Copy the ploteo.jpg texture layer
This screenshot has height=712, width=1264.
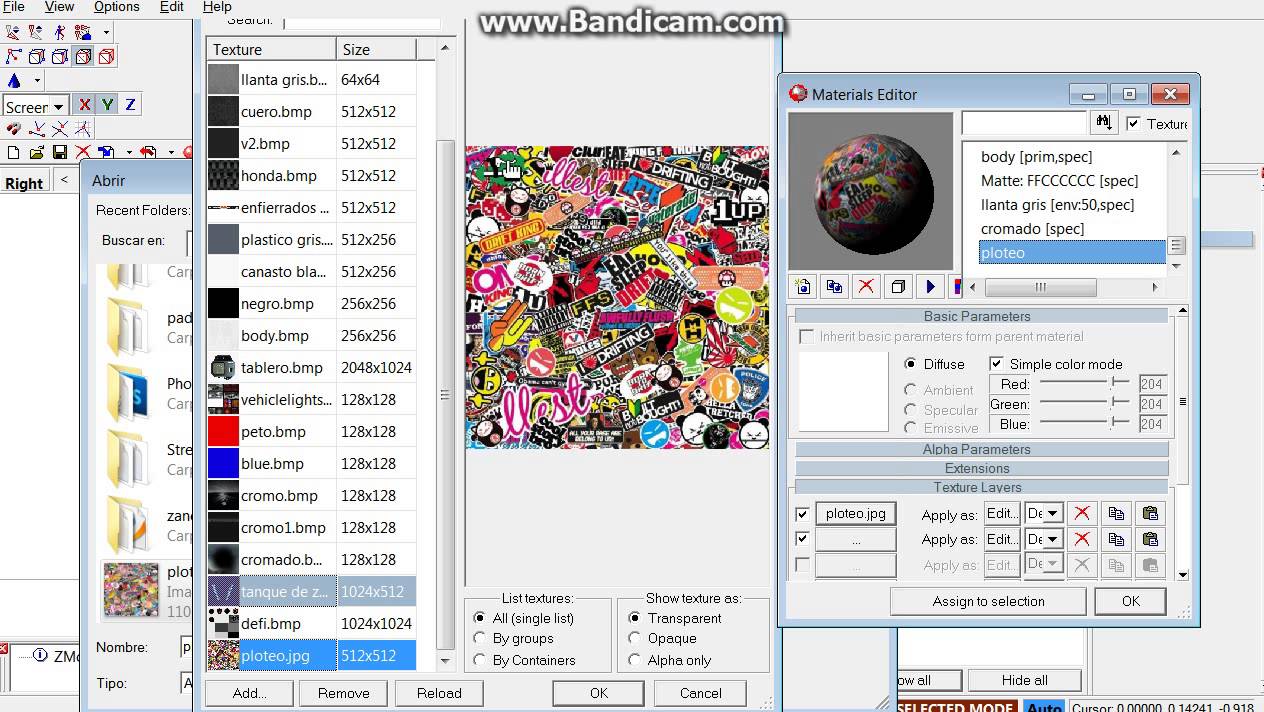click(1116, 513)
